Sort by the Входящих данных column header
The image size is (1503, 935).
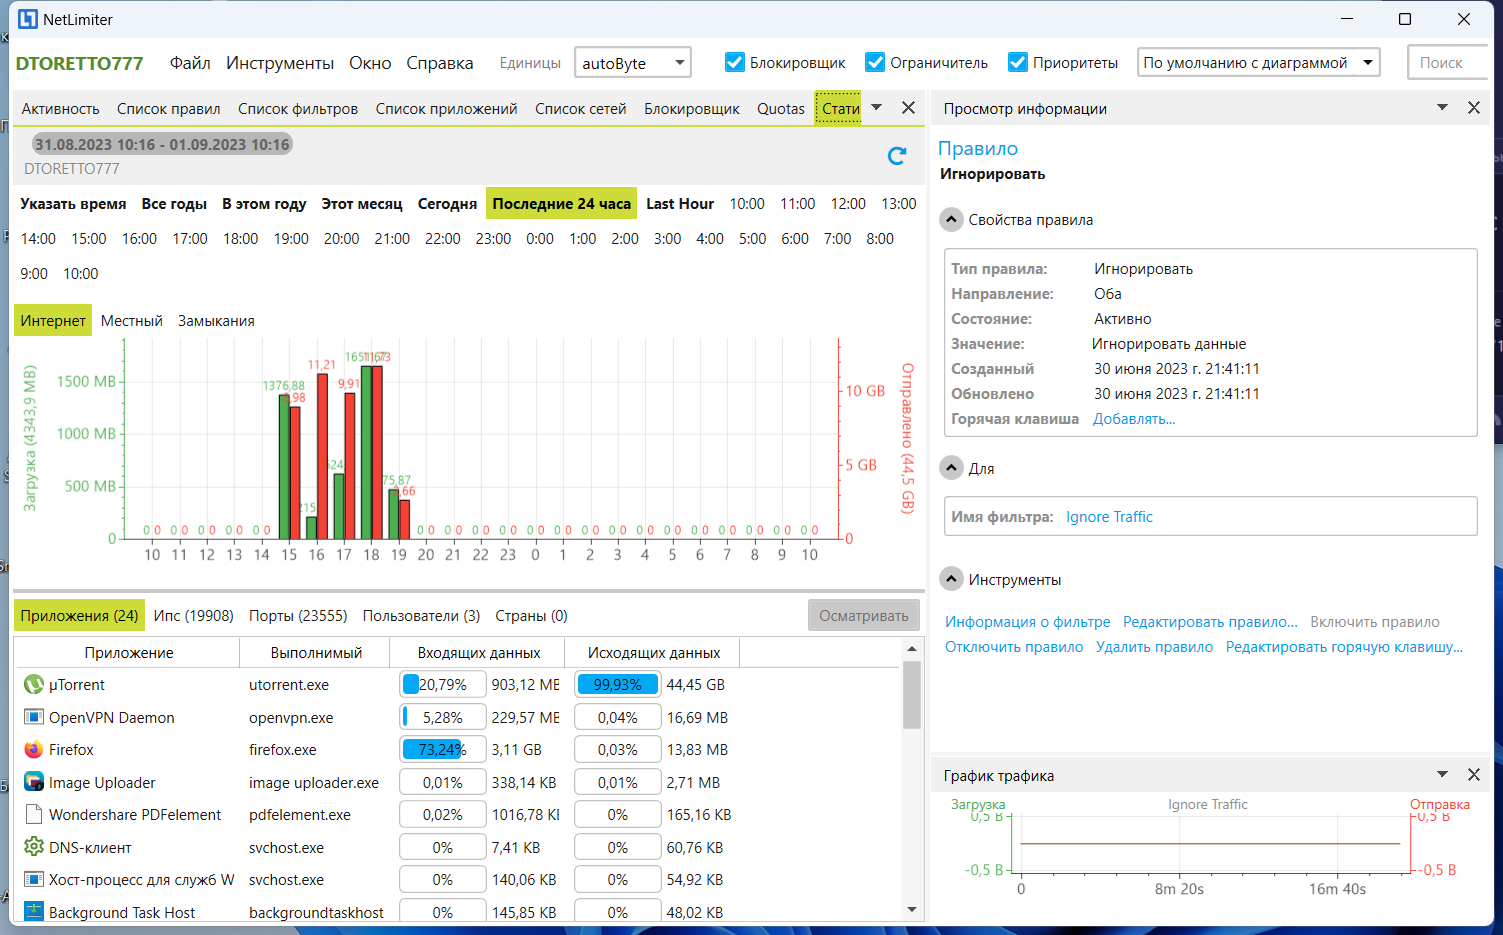(478, 652)
